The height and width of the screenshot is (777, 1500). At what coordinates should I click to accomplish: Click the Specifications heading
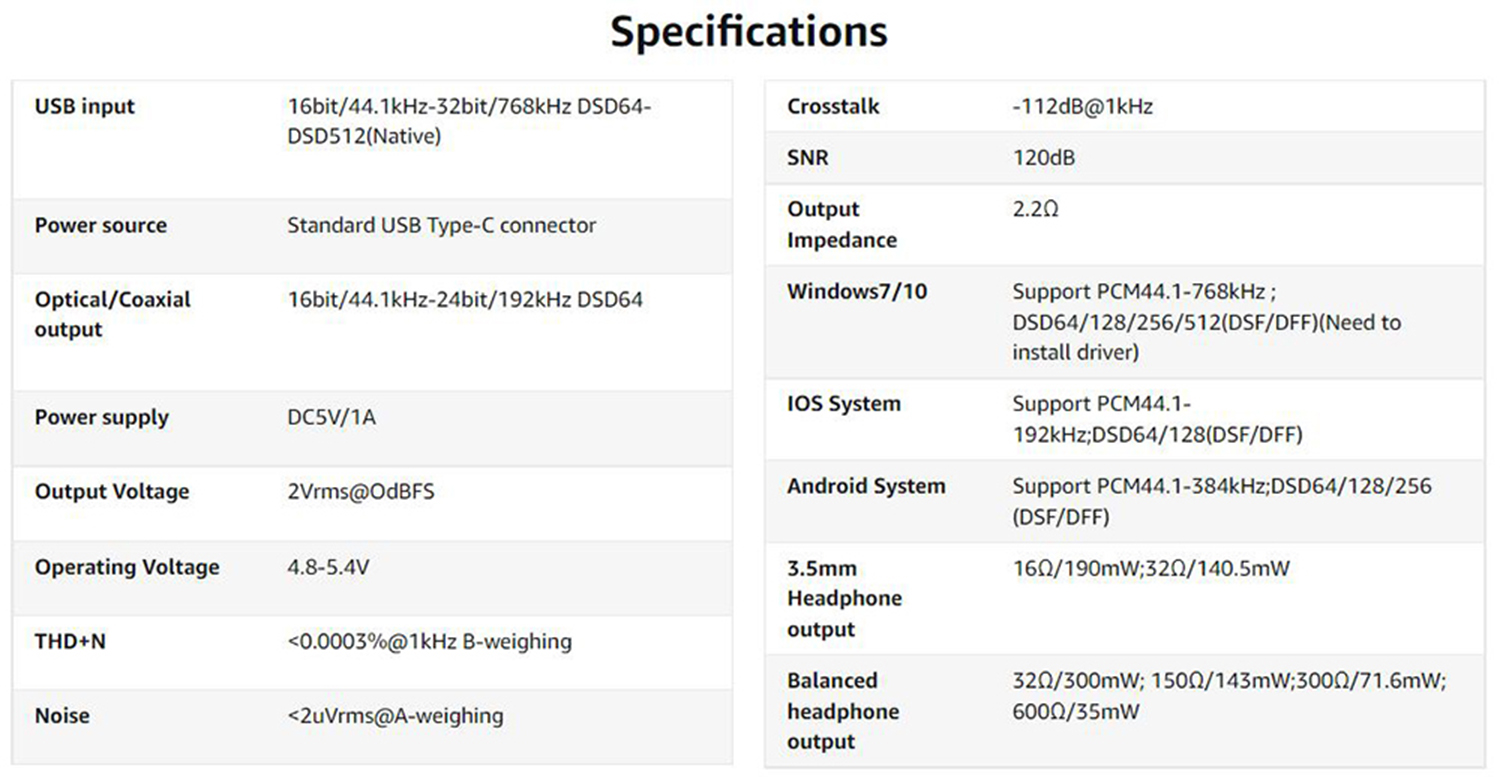749,32
